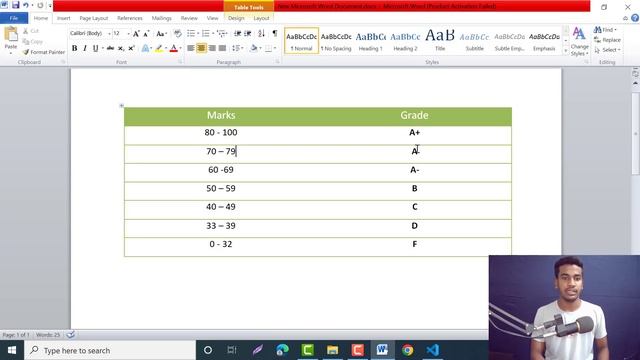Screen dimensions: 640x360
Task: Click the cell containing 60 -69
Action: (x=221, y=173)
